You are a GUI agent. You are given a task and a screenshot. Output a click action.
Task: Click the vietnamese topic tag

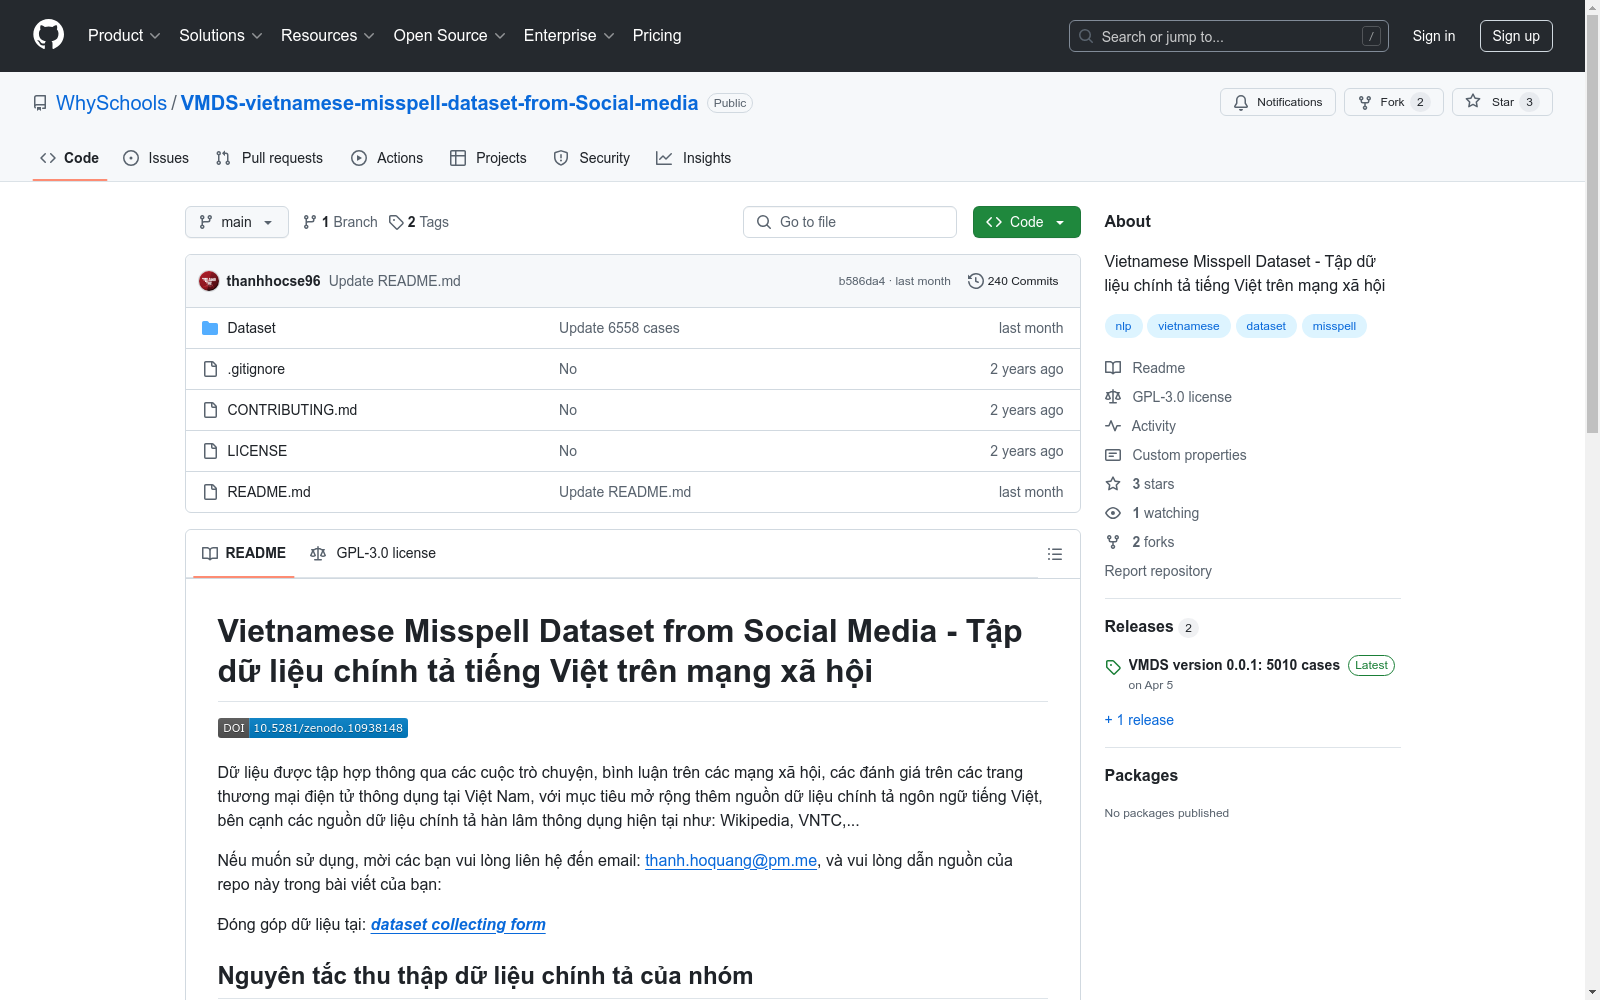pos(1189,326)
